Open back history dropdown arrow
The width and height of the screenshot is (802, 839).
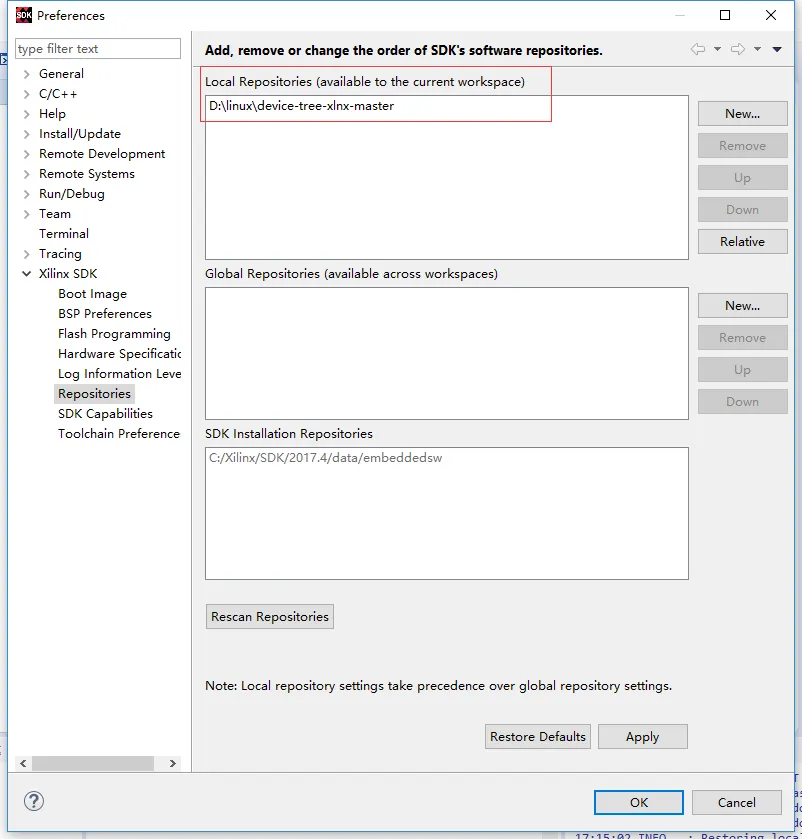[x=717, y=49]
